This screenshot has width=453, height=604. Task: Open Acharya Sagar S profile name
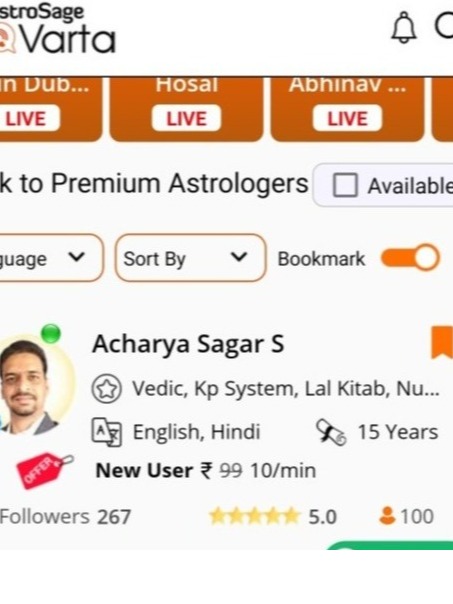[188, 344]
